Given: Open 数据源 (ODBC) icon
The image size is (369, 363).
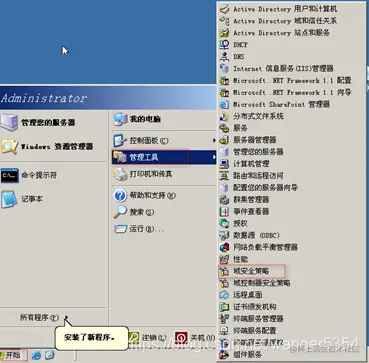Looking at the screenshot, I should [225, 235].
